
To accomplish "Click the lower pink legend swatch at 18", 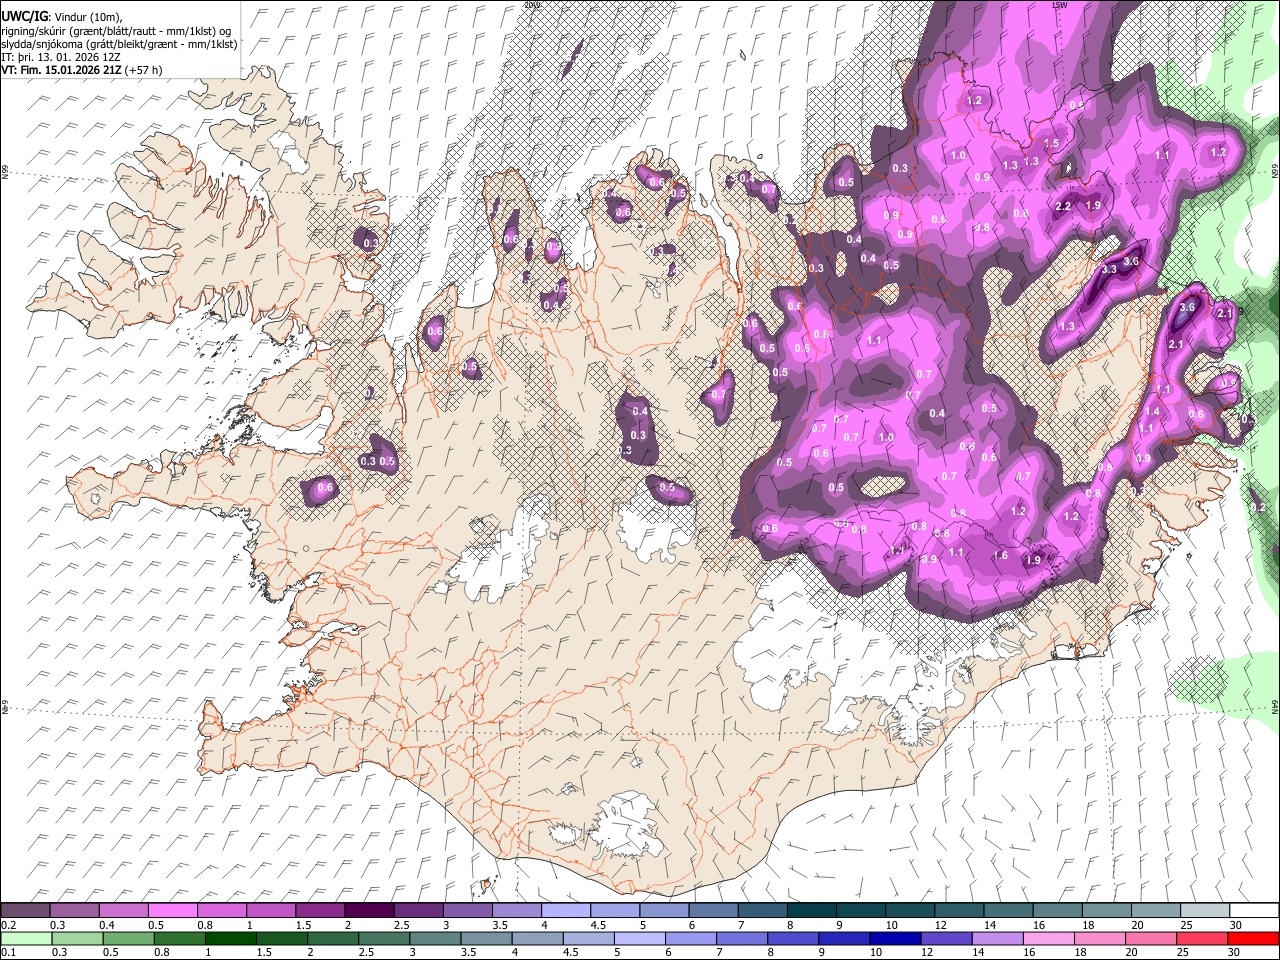I will 1098,938.
